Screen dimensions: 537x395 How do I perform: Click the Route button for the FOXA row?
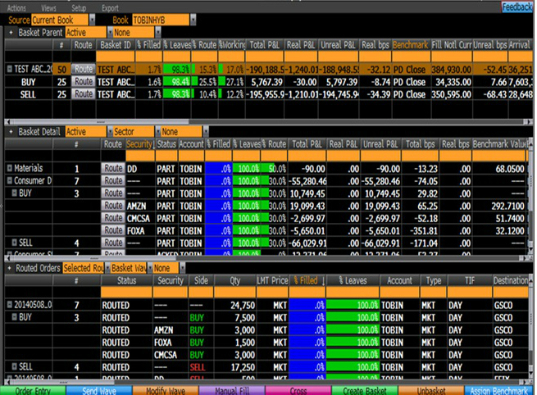pos(113,230)
